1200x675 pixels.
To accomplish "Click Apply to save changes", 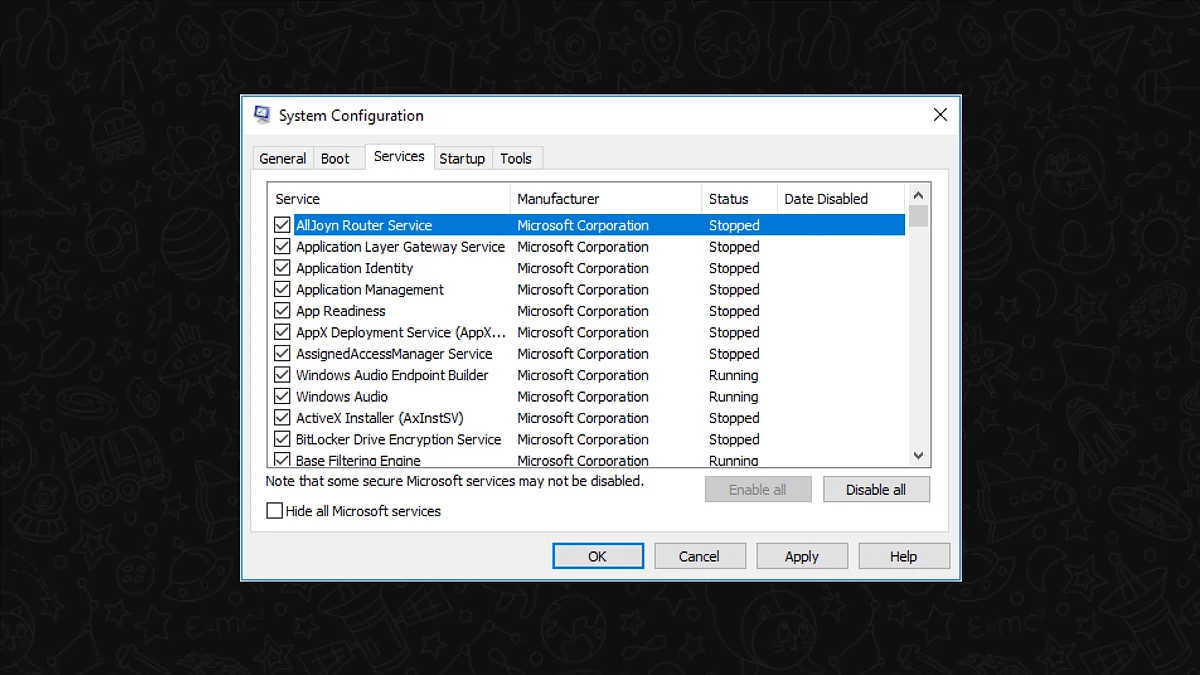I will 801,555.
